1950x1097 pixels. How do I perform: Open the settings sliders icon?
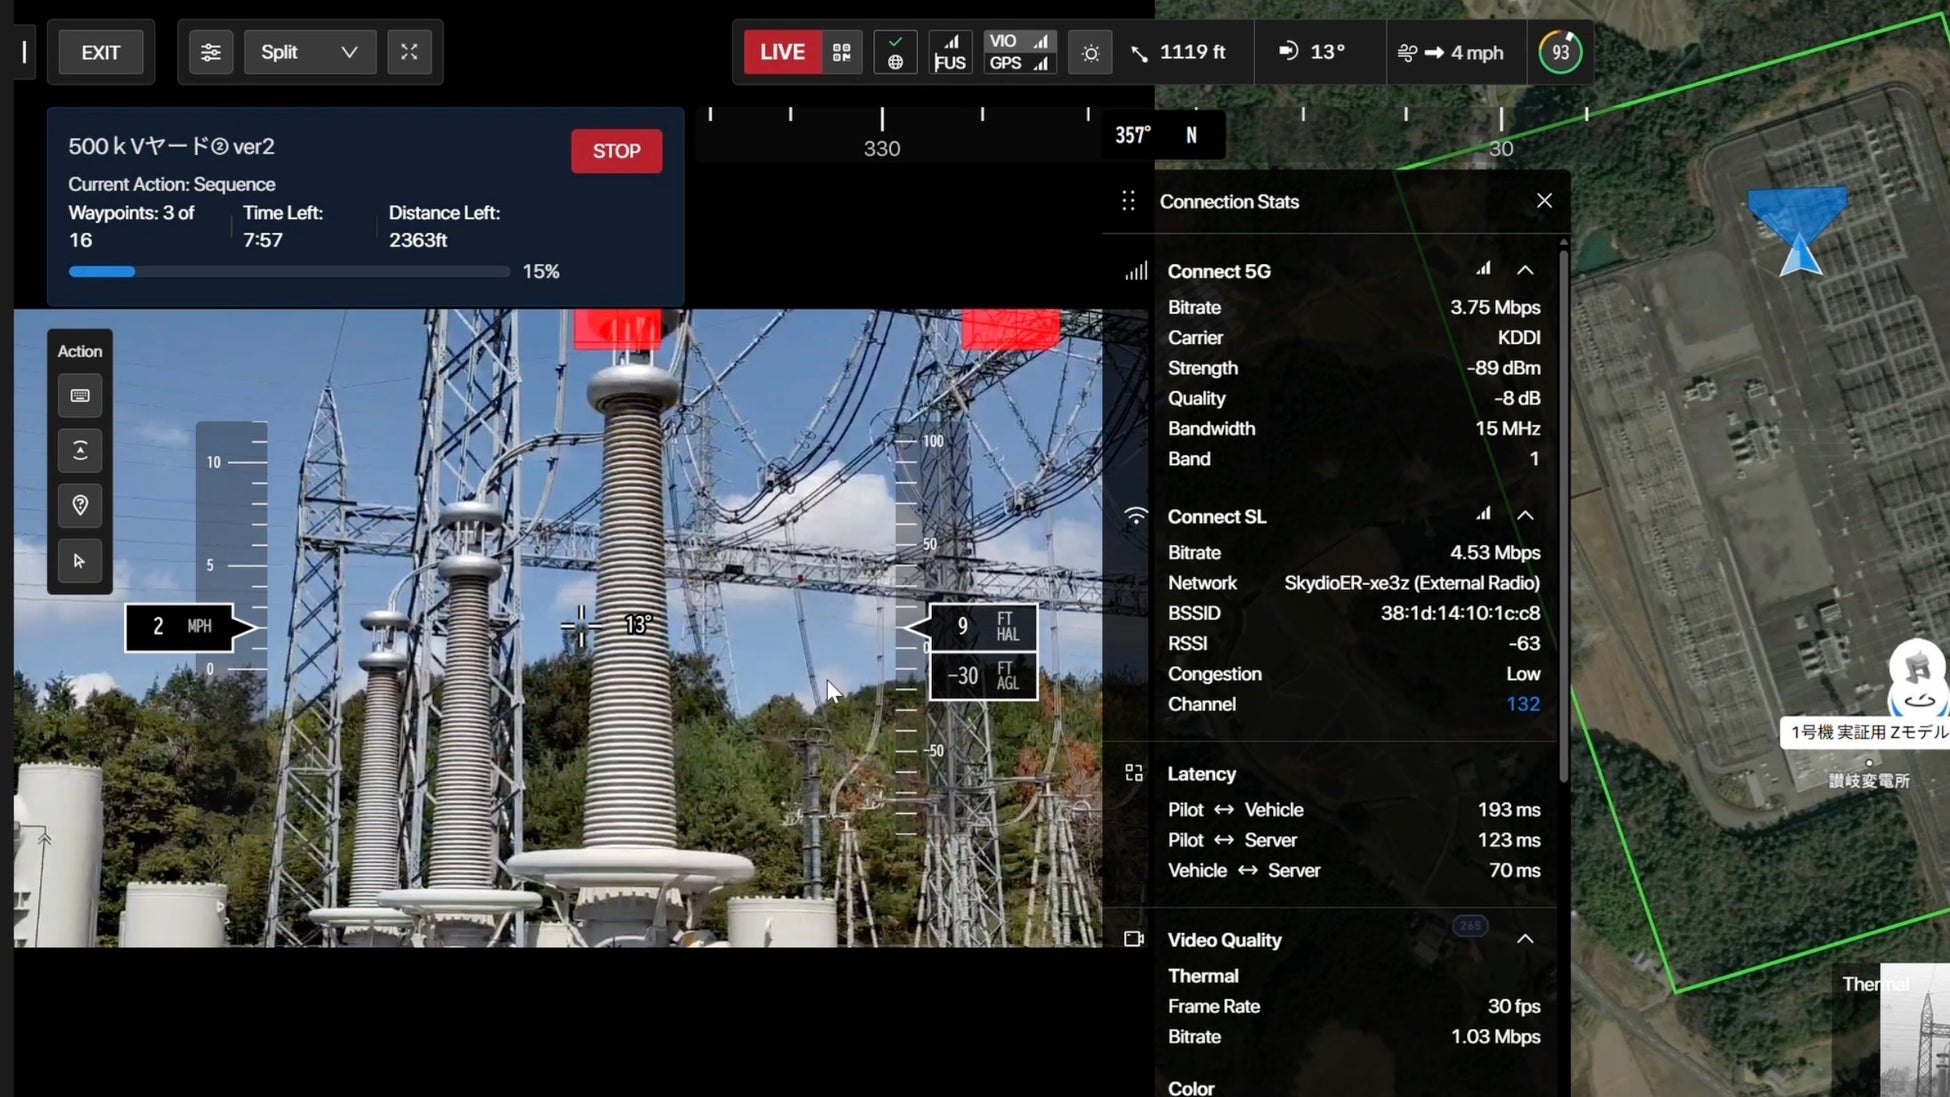[210, 52]
